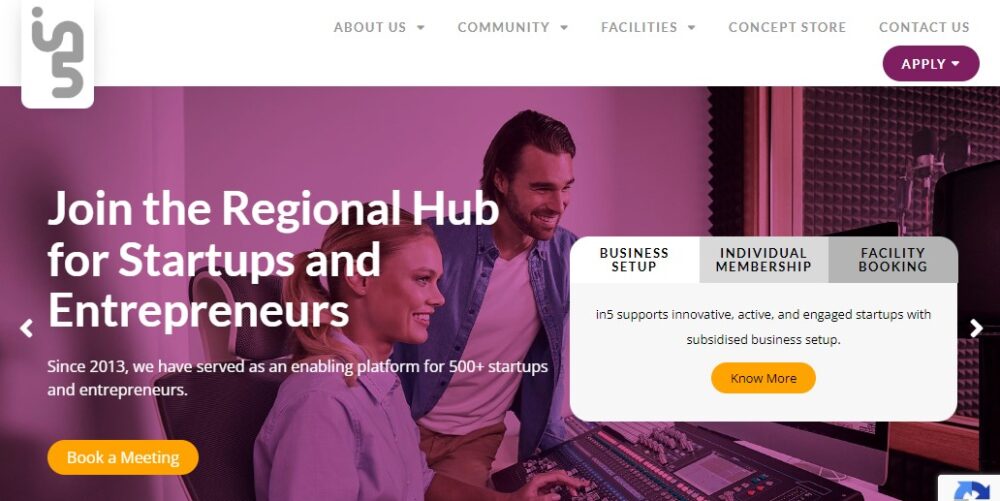
Task: Expand the About Us menu
Action: (379, 27)
